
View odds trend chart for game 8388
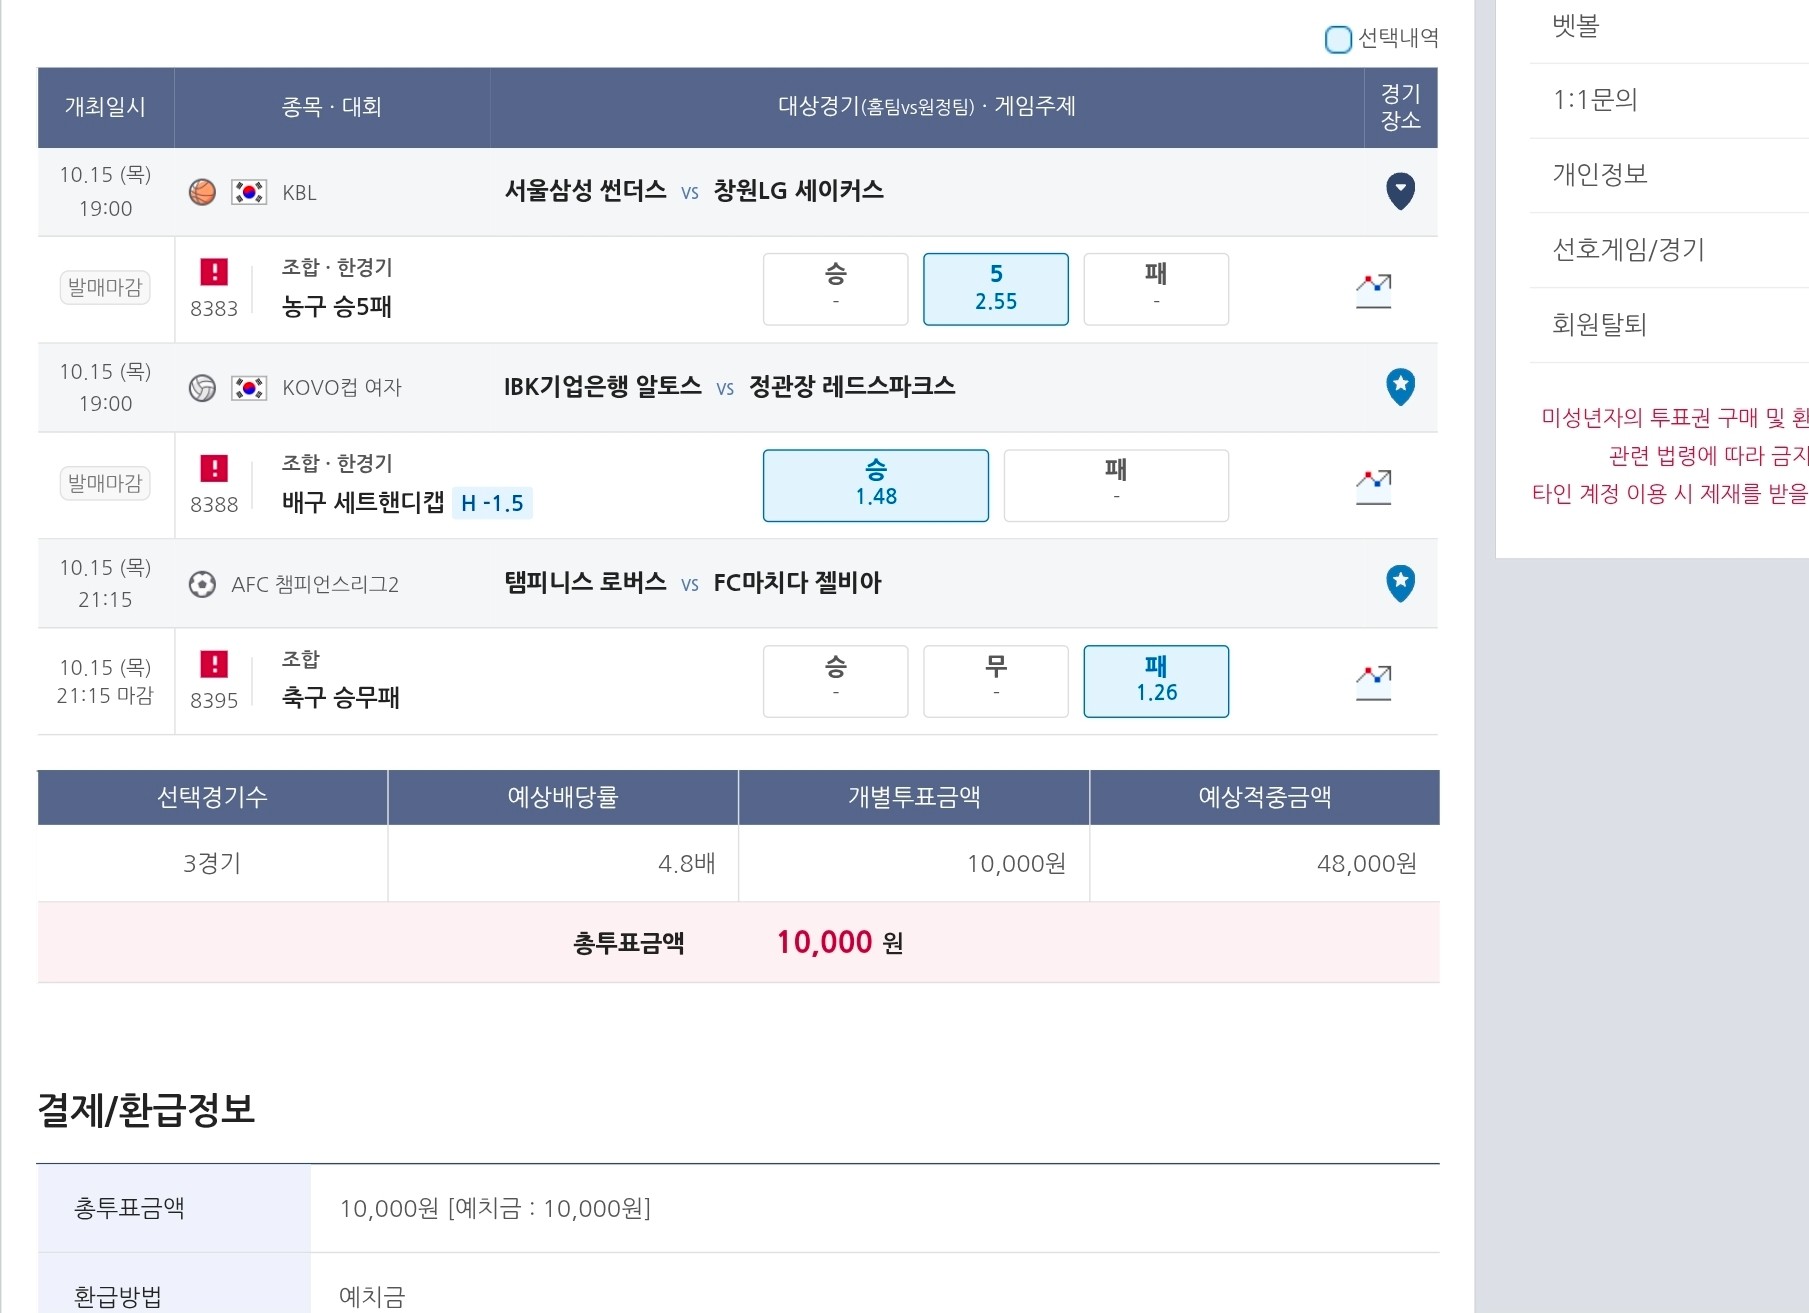(x=1373, y=486)
